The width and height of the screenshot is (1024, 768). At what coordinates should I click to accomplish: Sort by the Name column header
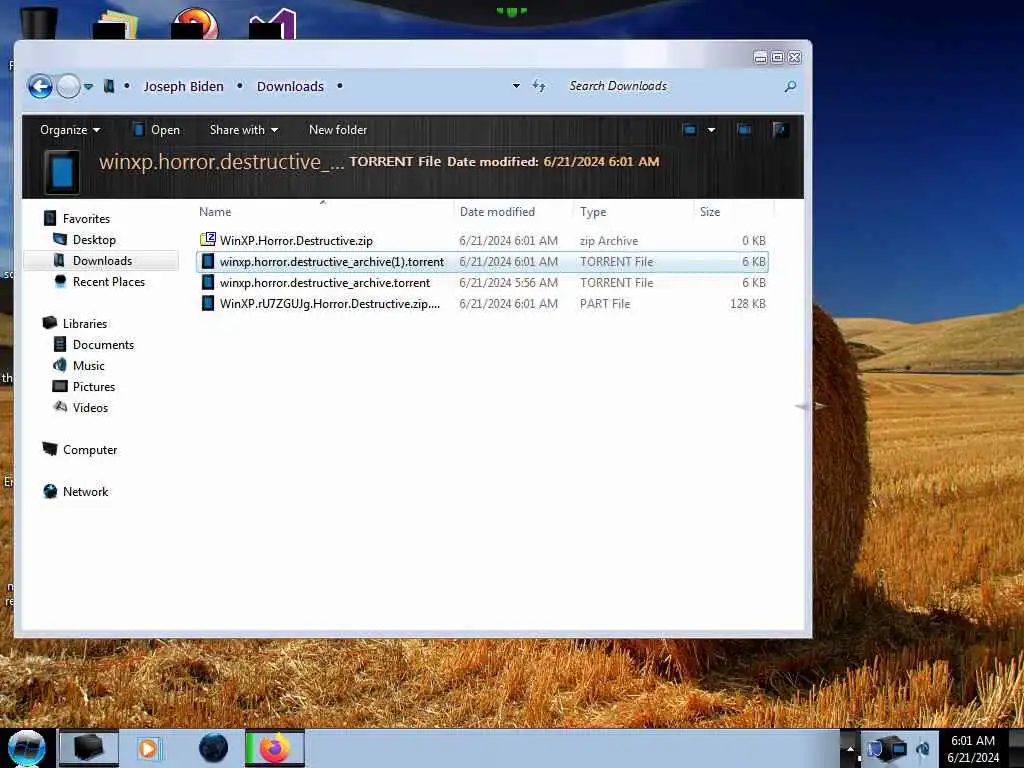[x=323, y=212]
